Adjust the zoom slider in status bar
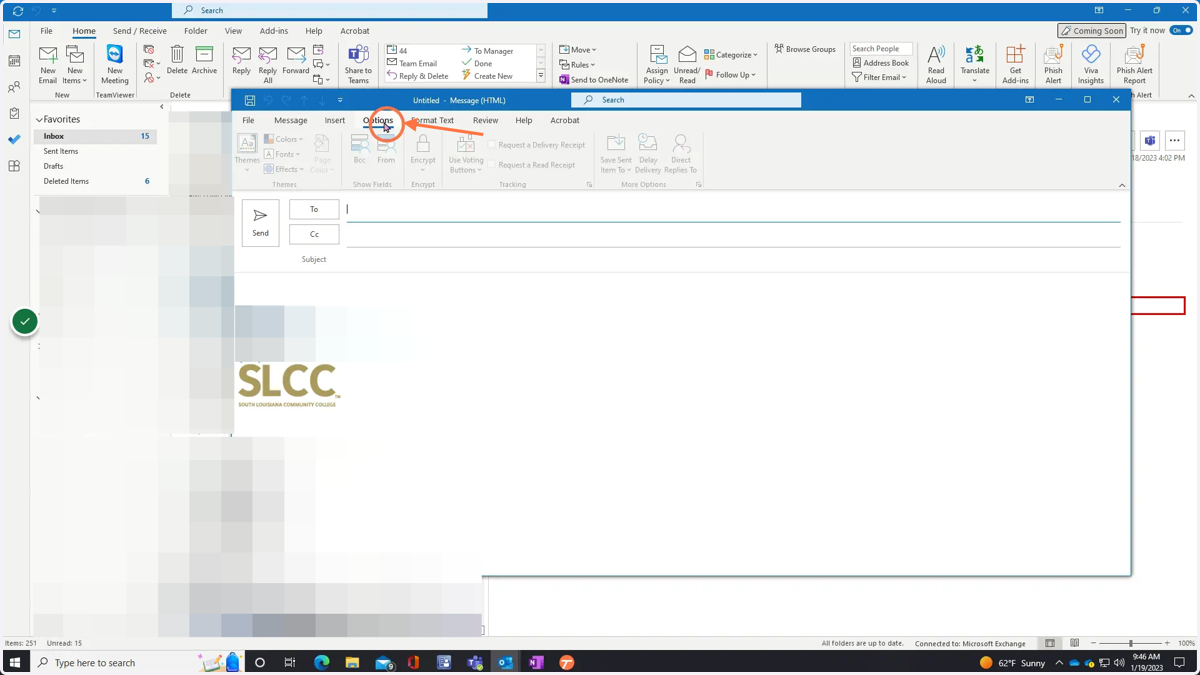Screen dimensions: 1200x675 click(1131, 643)
